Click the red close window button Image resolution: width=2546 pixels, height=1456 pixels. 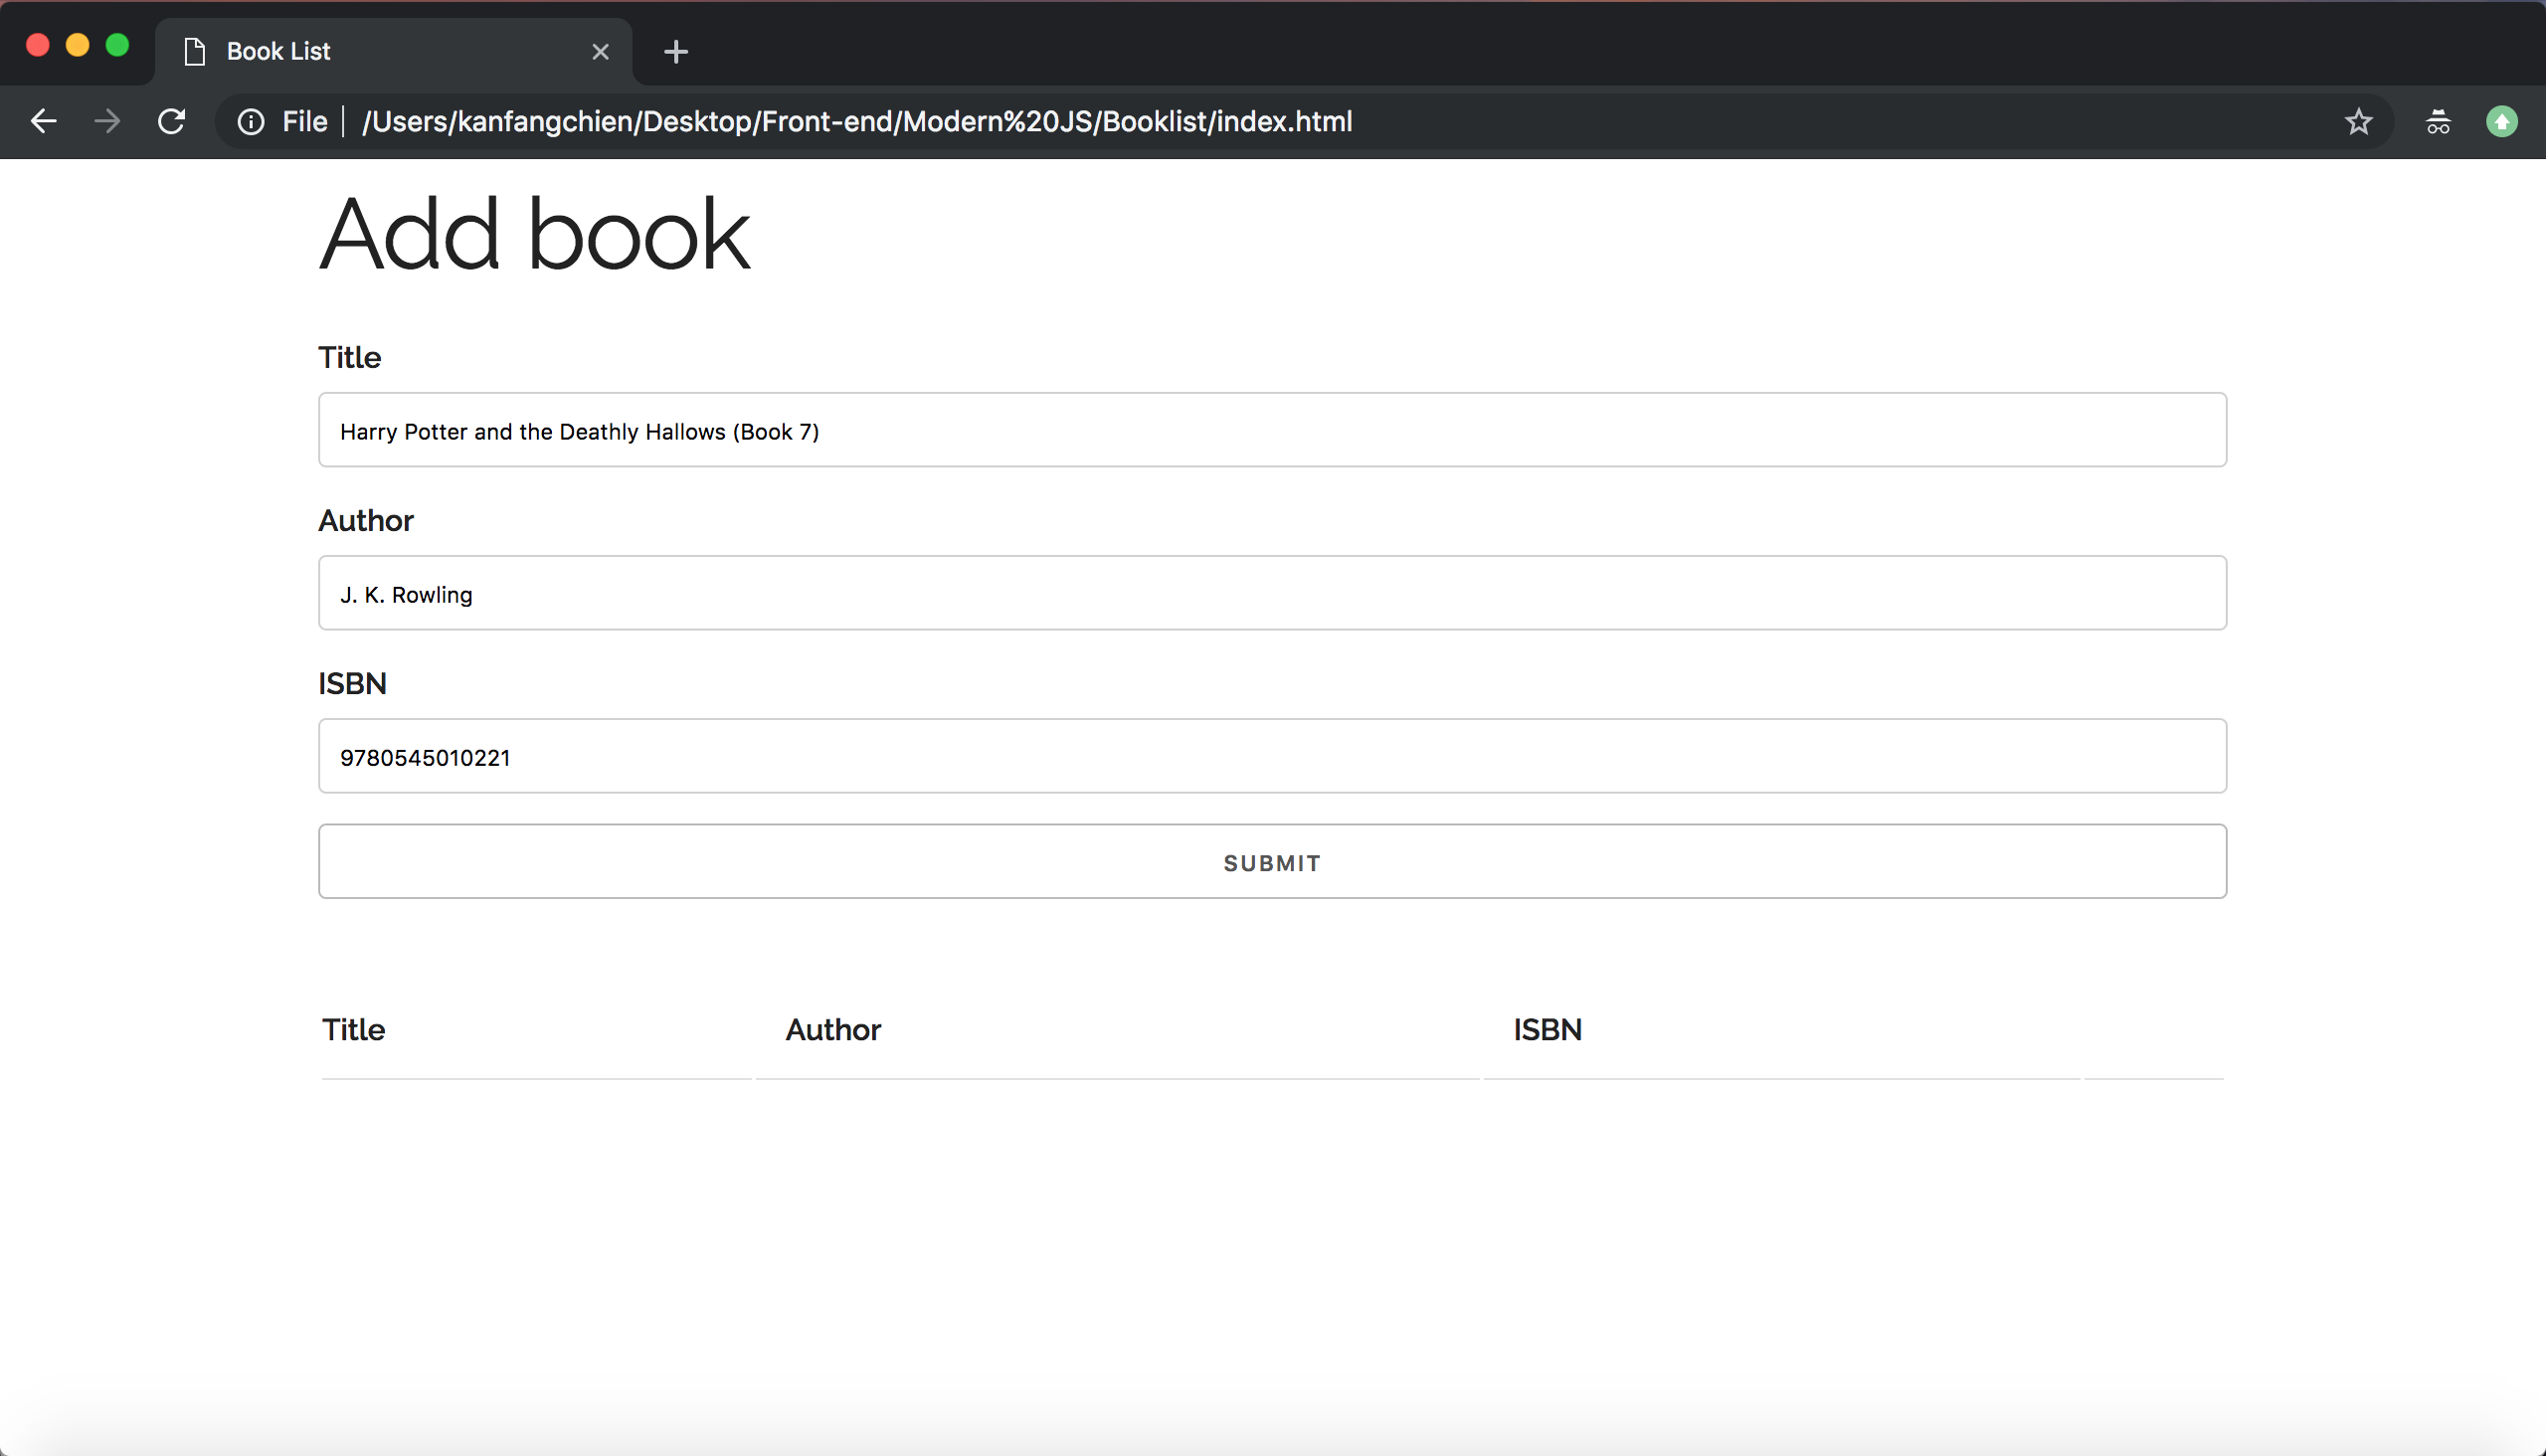tap(38, 45)
